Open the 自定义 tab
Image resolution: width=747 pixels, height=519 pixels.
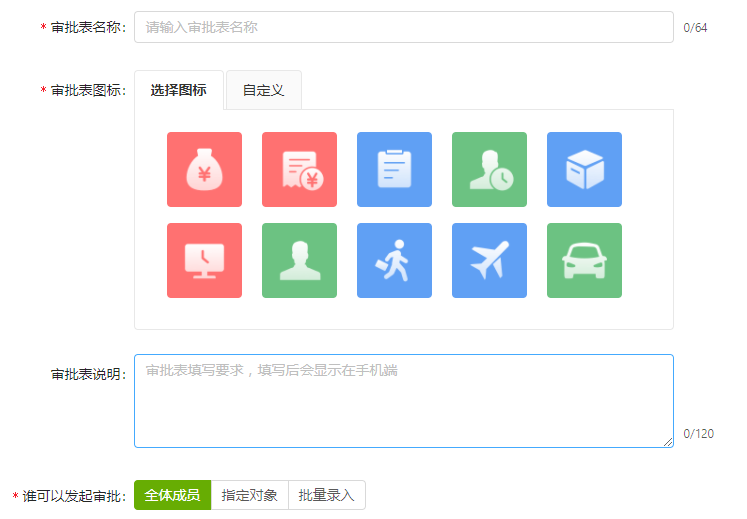263,90
